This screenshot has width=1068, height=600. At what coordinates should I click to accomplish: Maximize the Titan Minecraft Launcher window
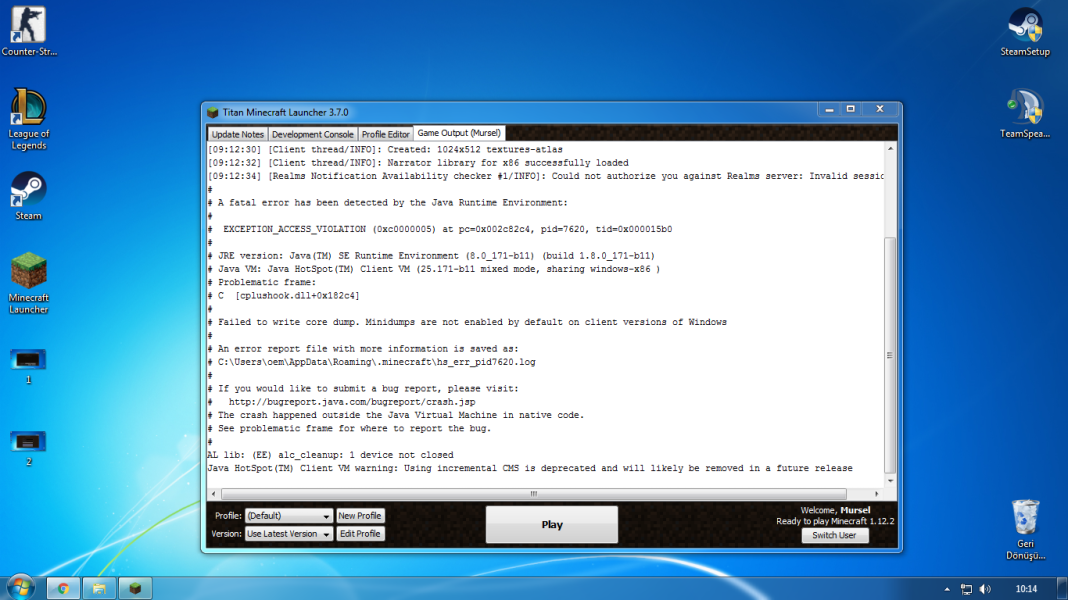pos(851,109)
